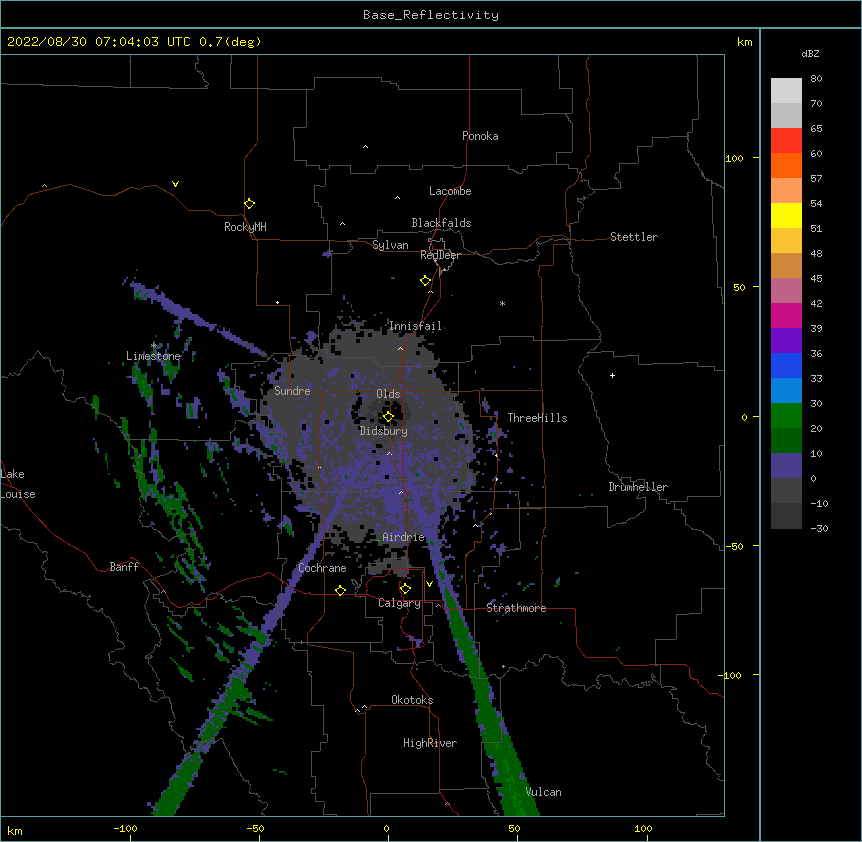Image resolution: width=862 pixels, height=842 pixels.
Task: Select the Stettler label
Action: (633, 237)
